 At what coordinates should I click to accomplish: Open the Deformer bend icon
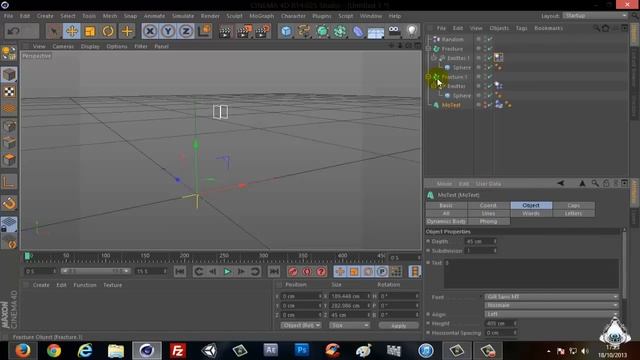[x=358, y=31]
